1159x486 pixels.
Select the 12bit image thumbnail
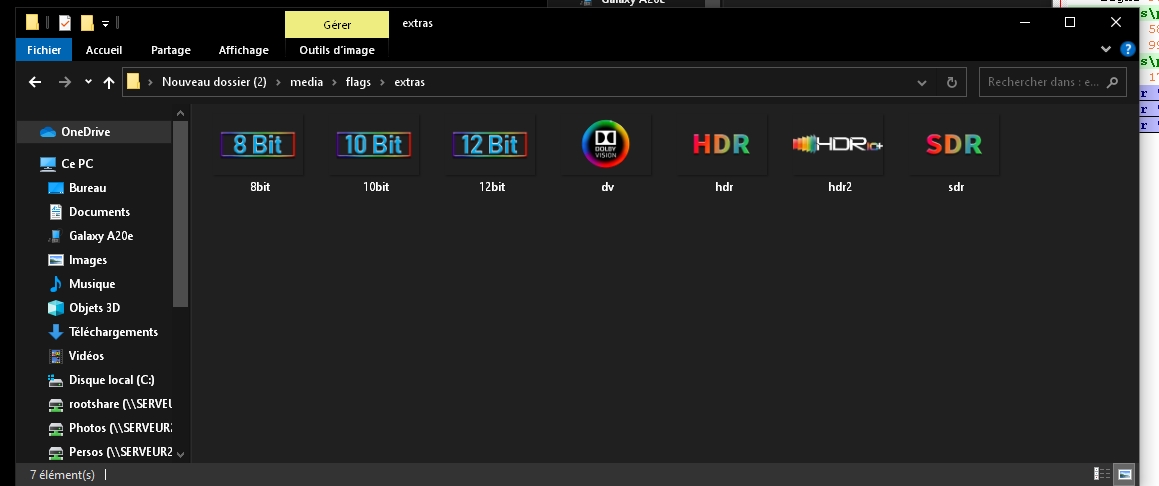pyautogui.click(x=491, y=144)
